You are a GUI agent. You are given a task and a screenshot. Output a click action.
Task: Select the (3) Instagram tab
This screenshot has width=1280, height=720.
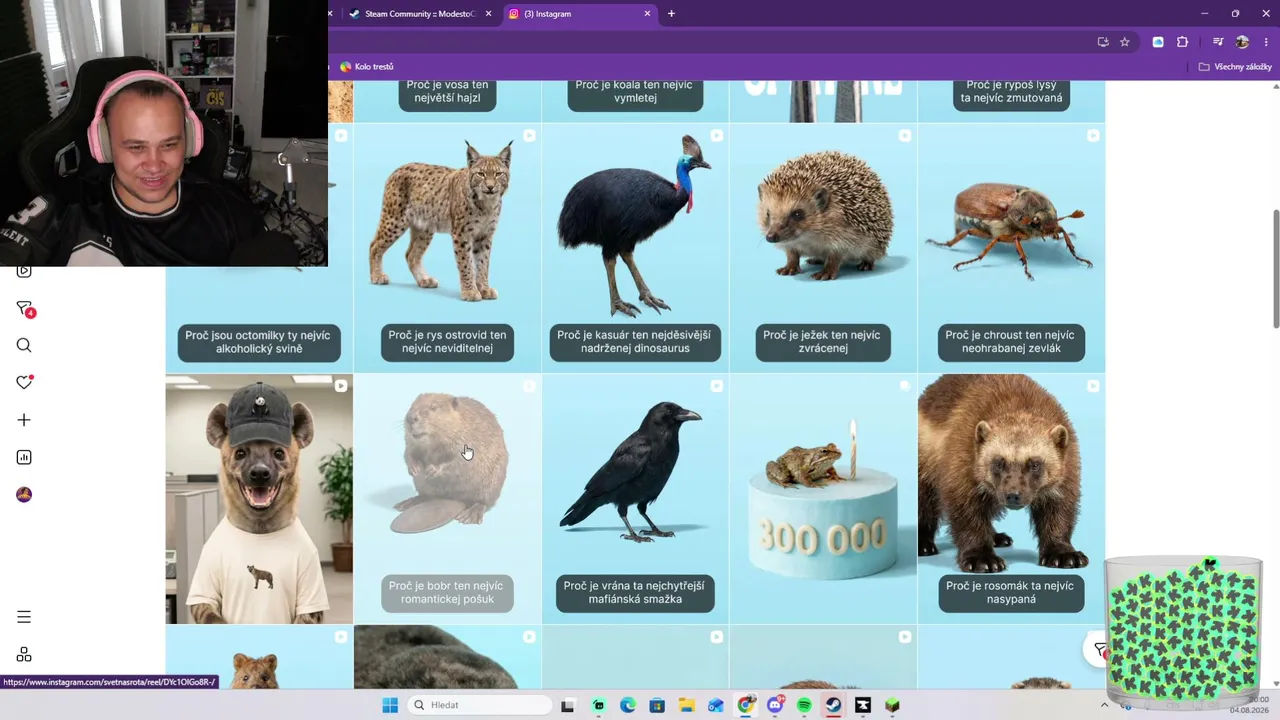[x=579, y=14]
